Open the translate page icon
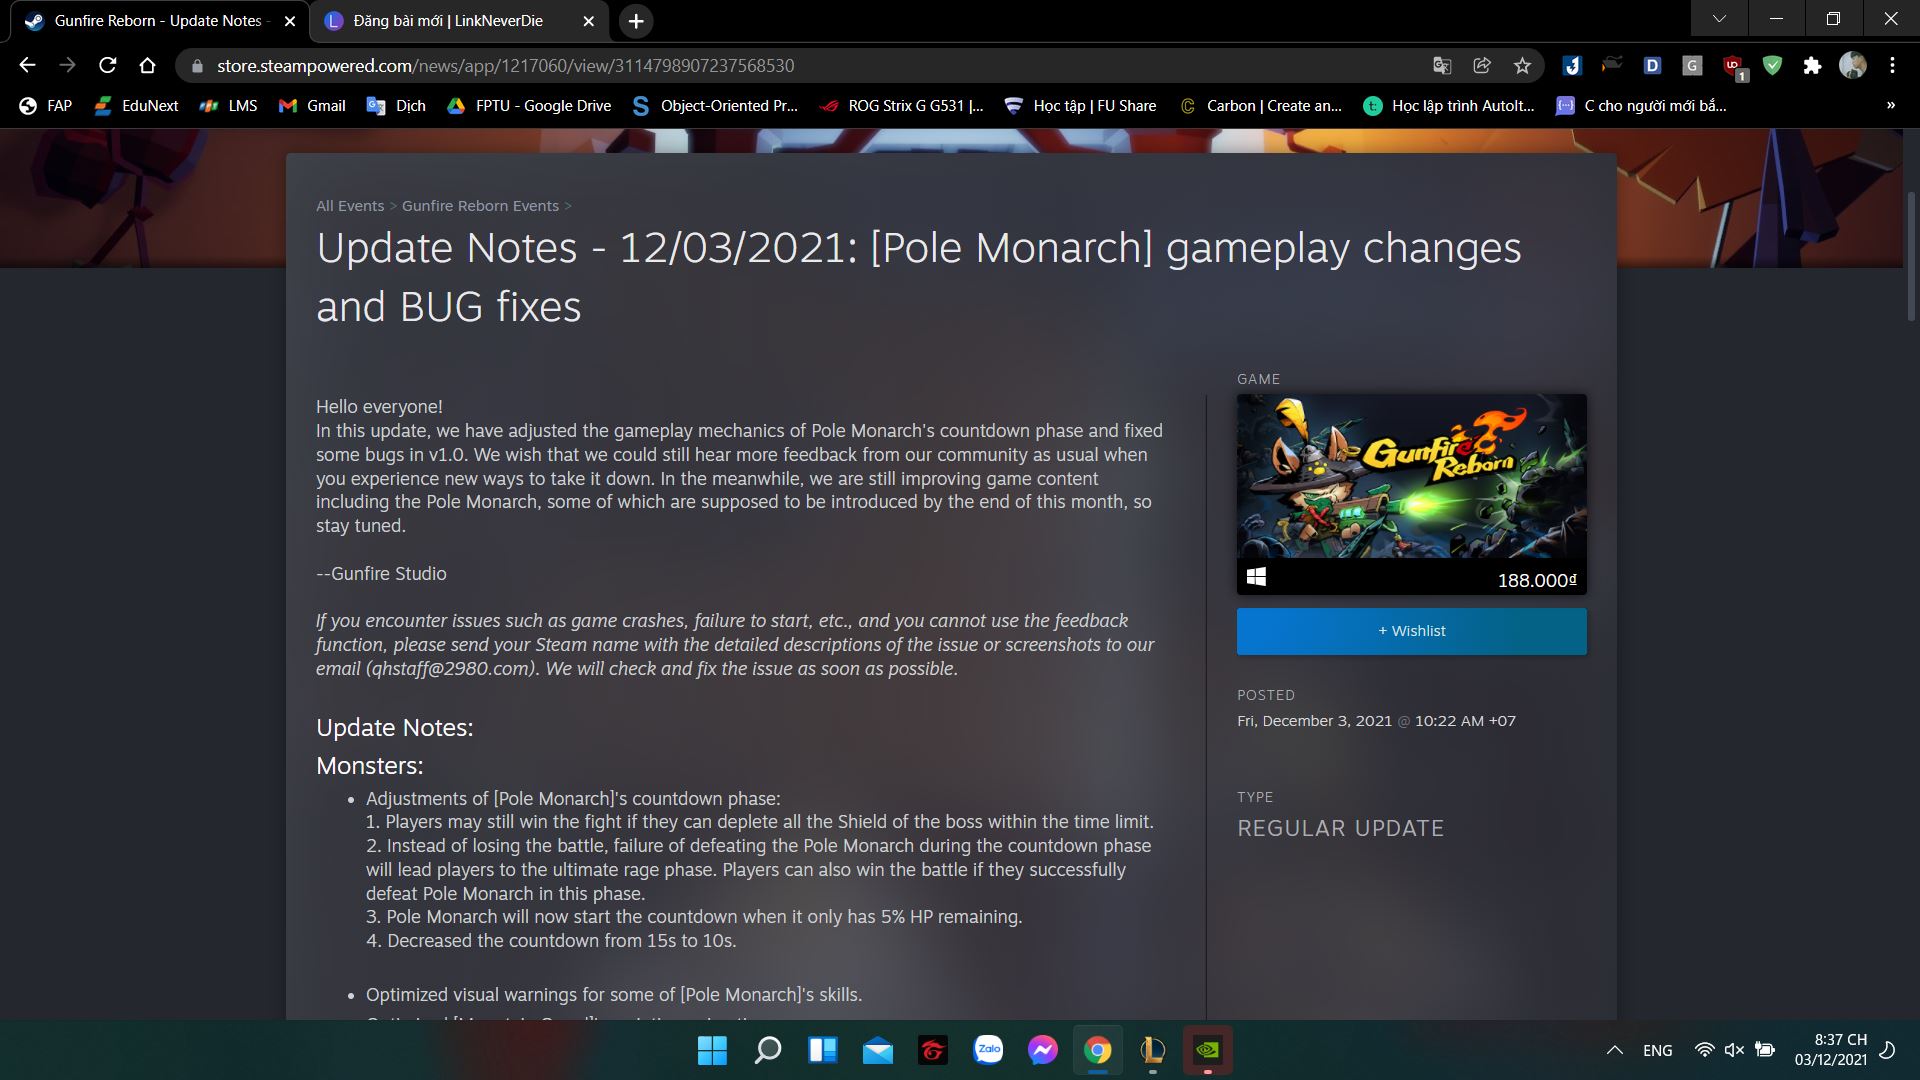Viewport: 1920px width, 1080px height. point(1442,65)
